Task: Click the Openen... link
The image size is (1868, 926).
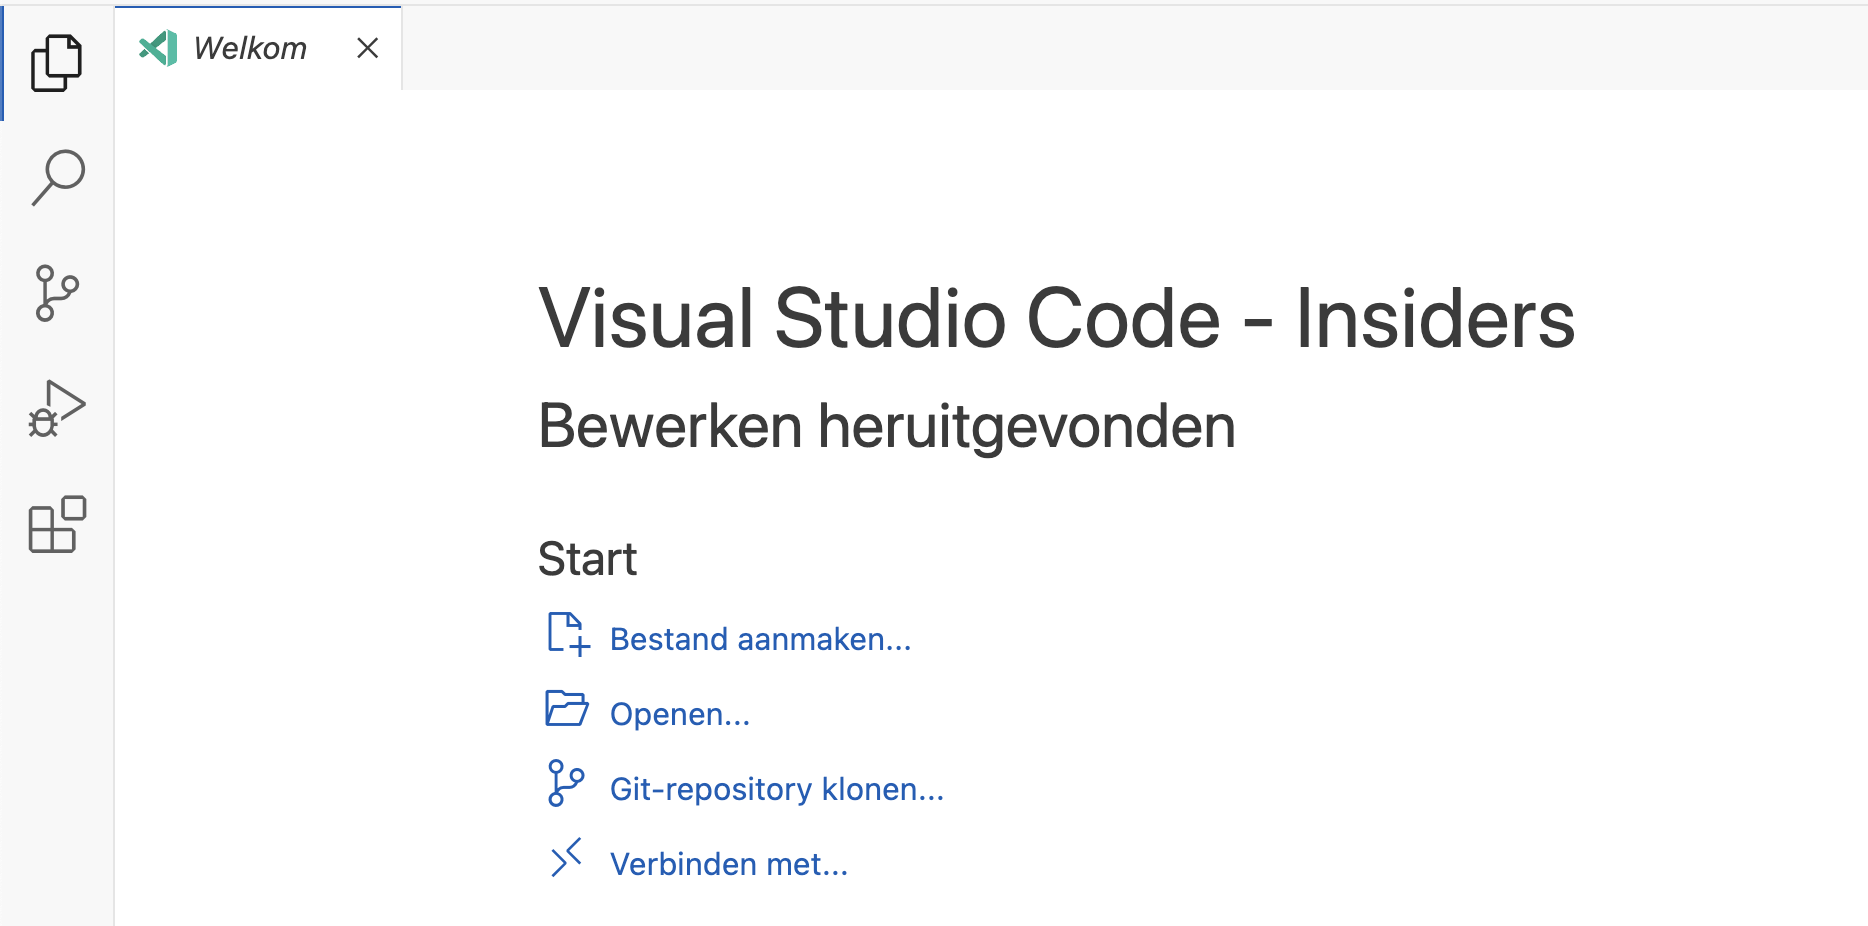Action: [680, 714]
